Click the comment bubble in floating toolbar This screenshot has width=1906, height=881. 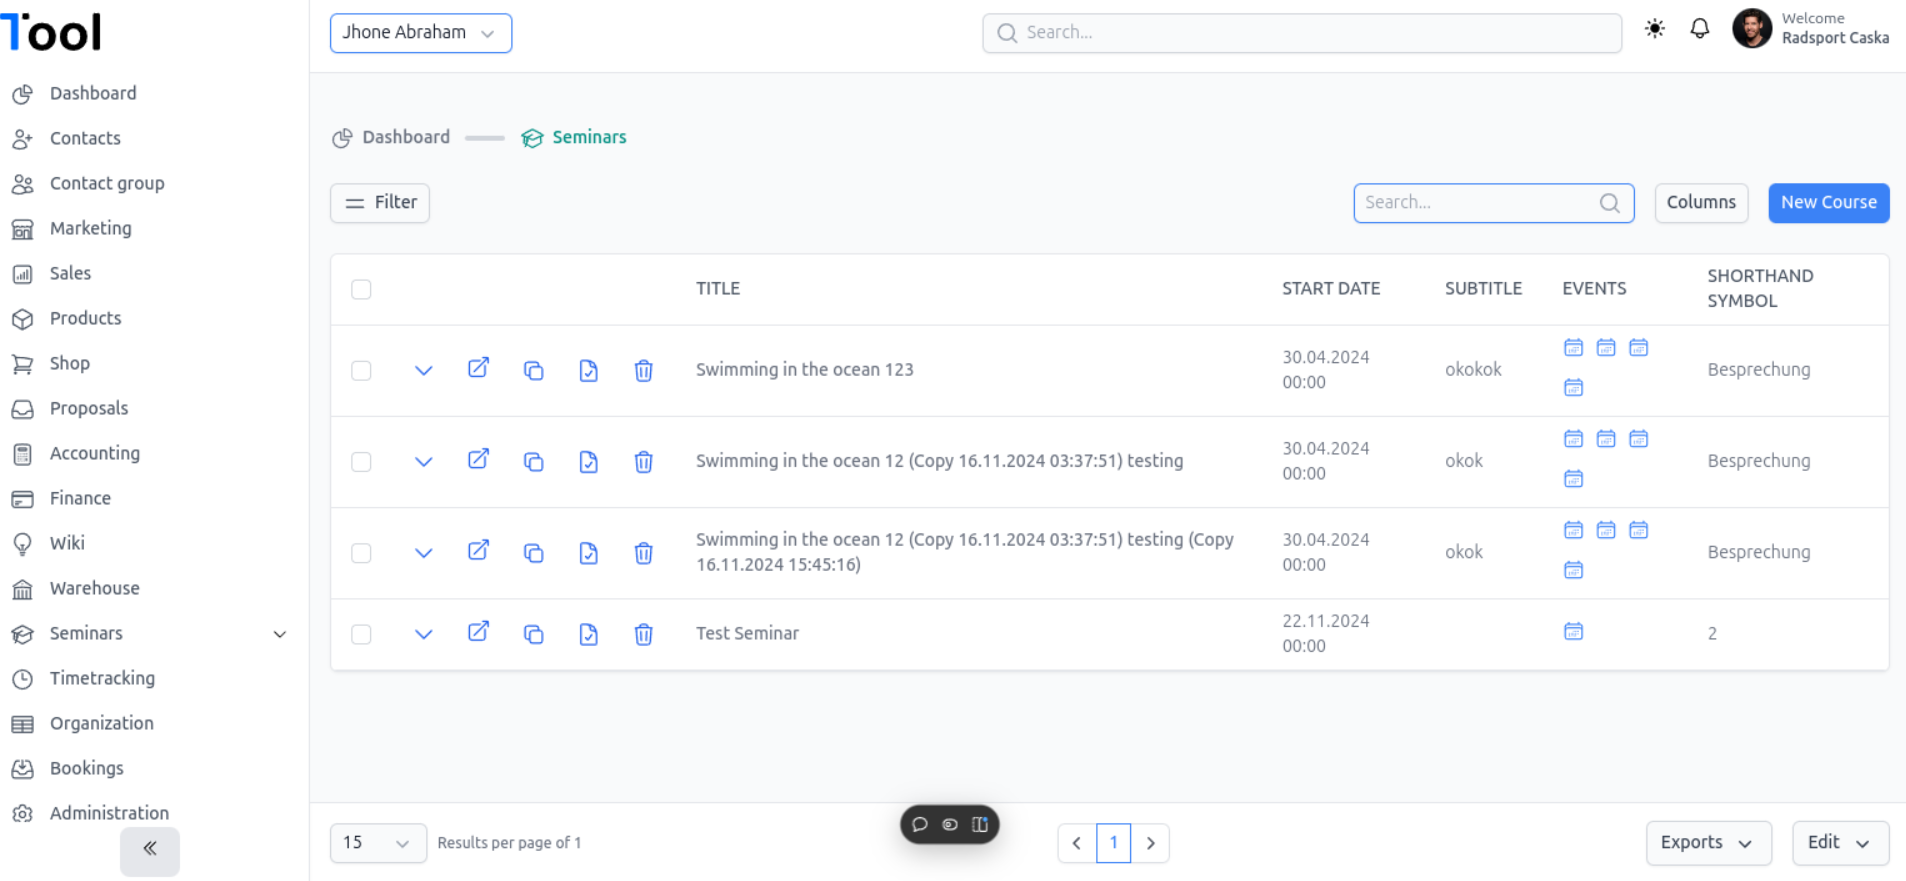pyautogui.click(x=920, y=825)
